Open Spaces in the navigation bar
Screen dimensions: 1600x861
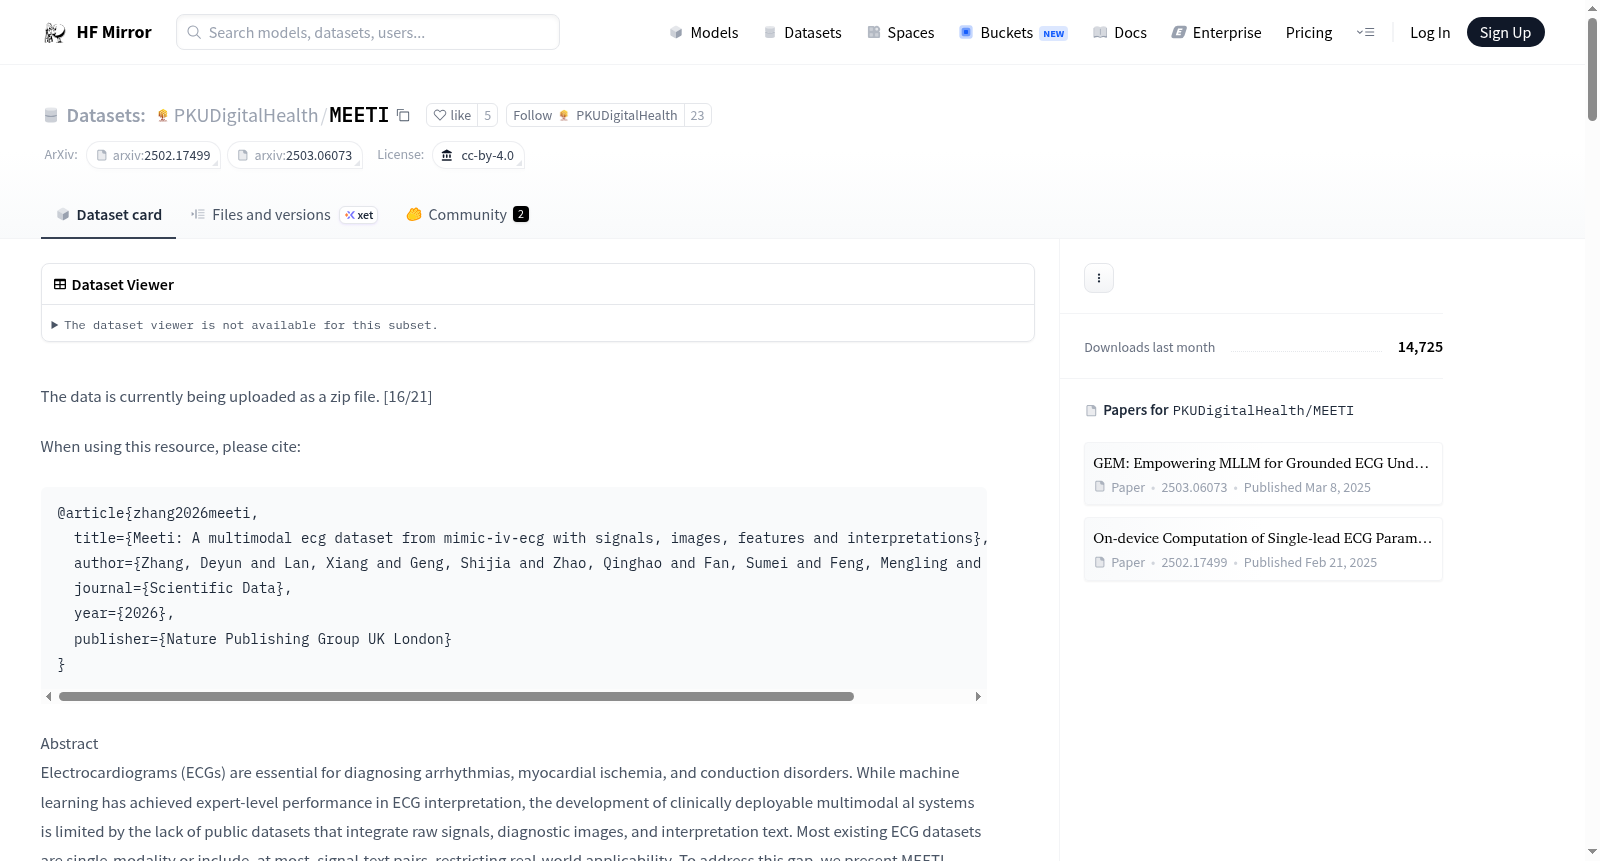click(901, 33)
